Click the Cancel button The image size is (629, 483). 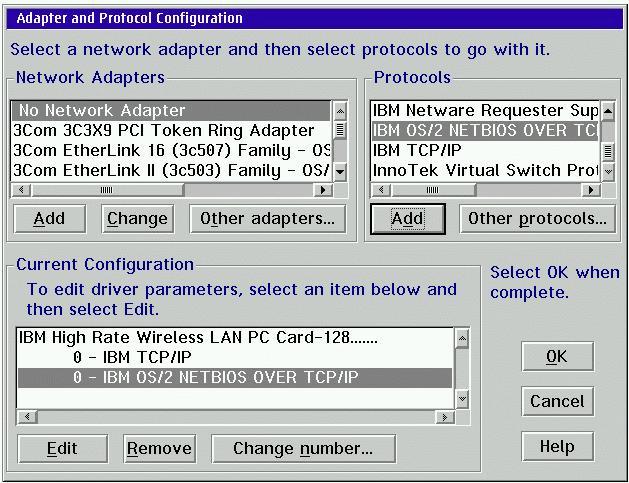[557, 402]
